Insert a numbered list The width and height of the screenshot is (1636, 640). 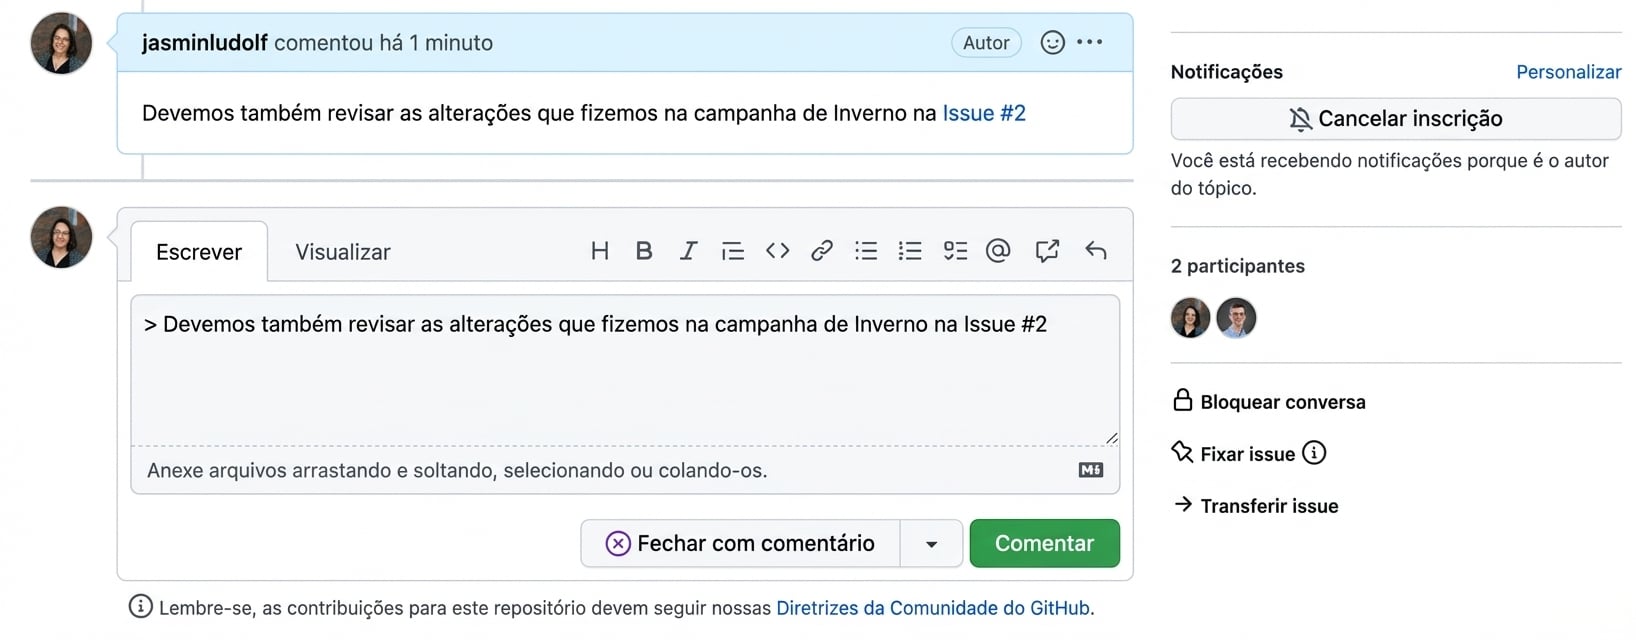click(910, 251)
